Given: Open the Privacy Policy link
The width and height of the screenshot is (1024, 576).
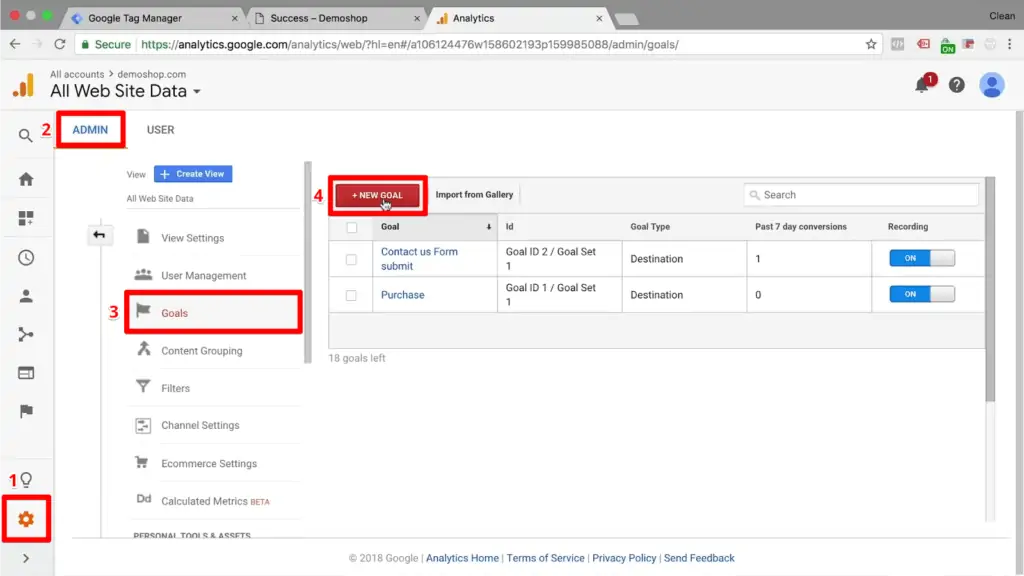Looking at the screenshot, I should click(x=624, y=558).
